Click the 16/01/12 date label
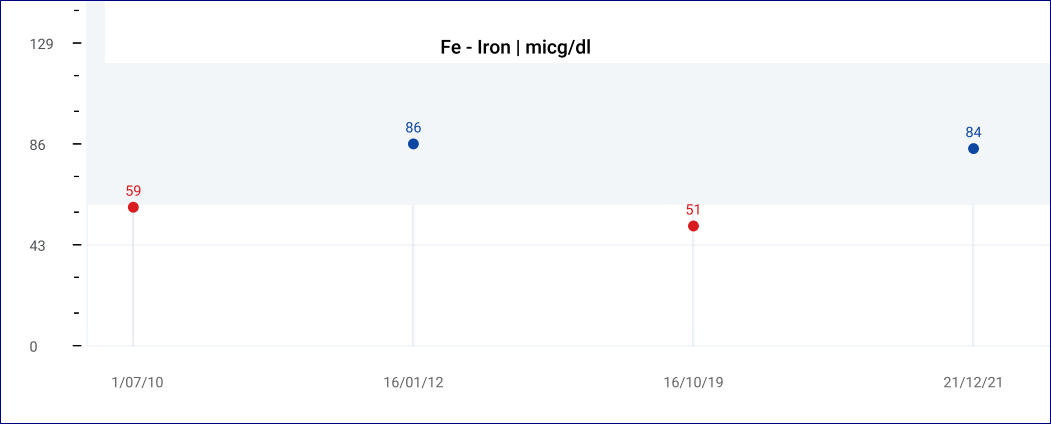Screen dimensions: 1051x424 click(414, 382)
